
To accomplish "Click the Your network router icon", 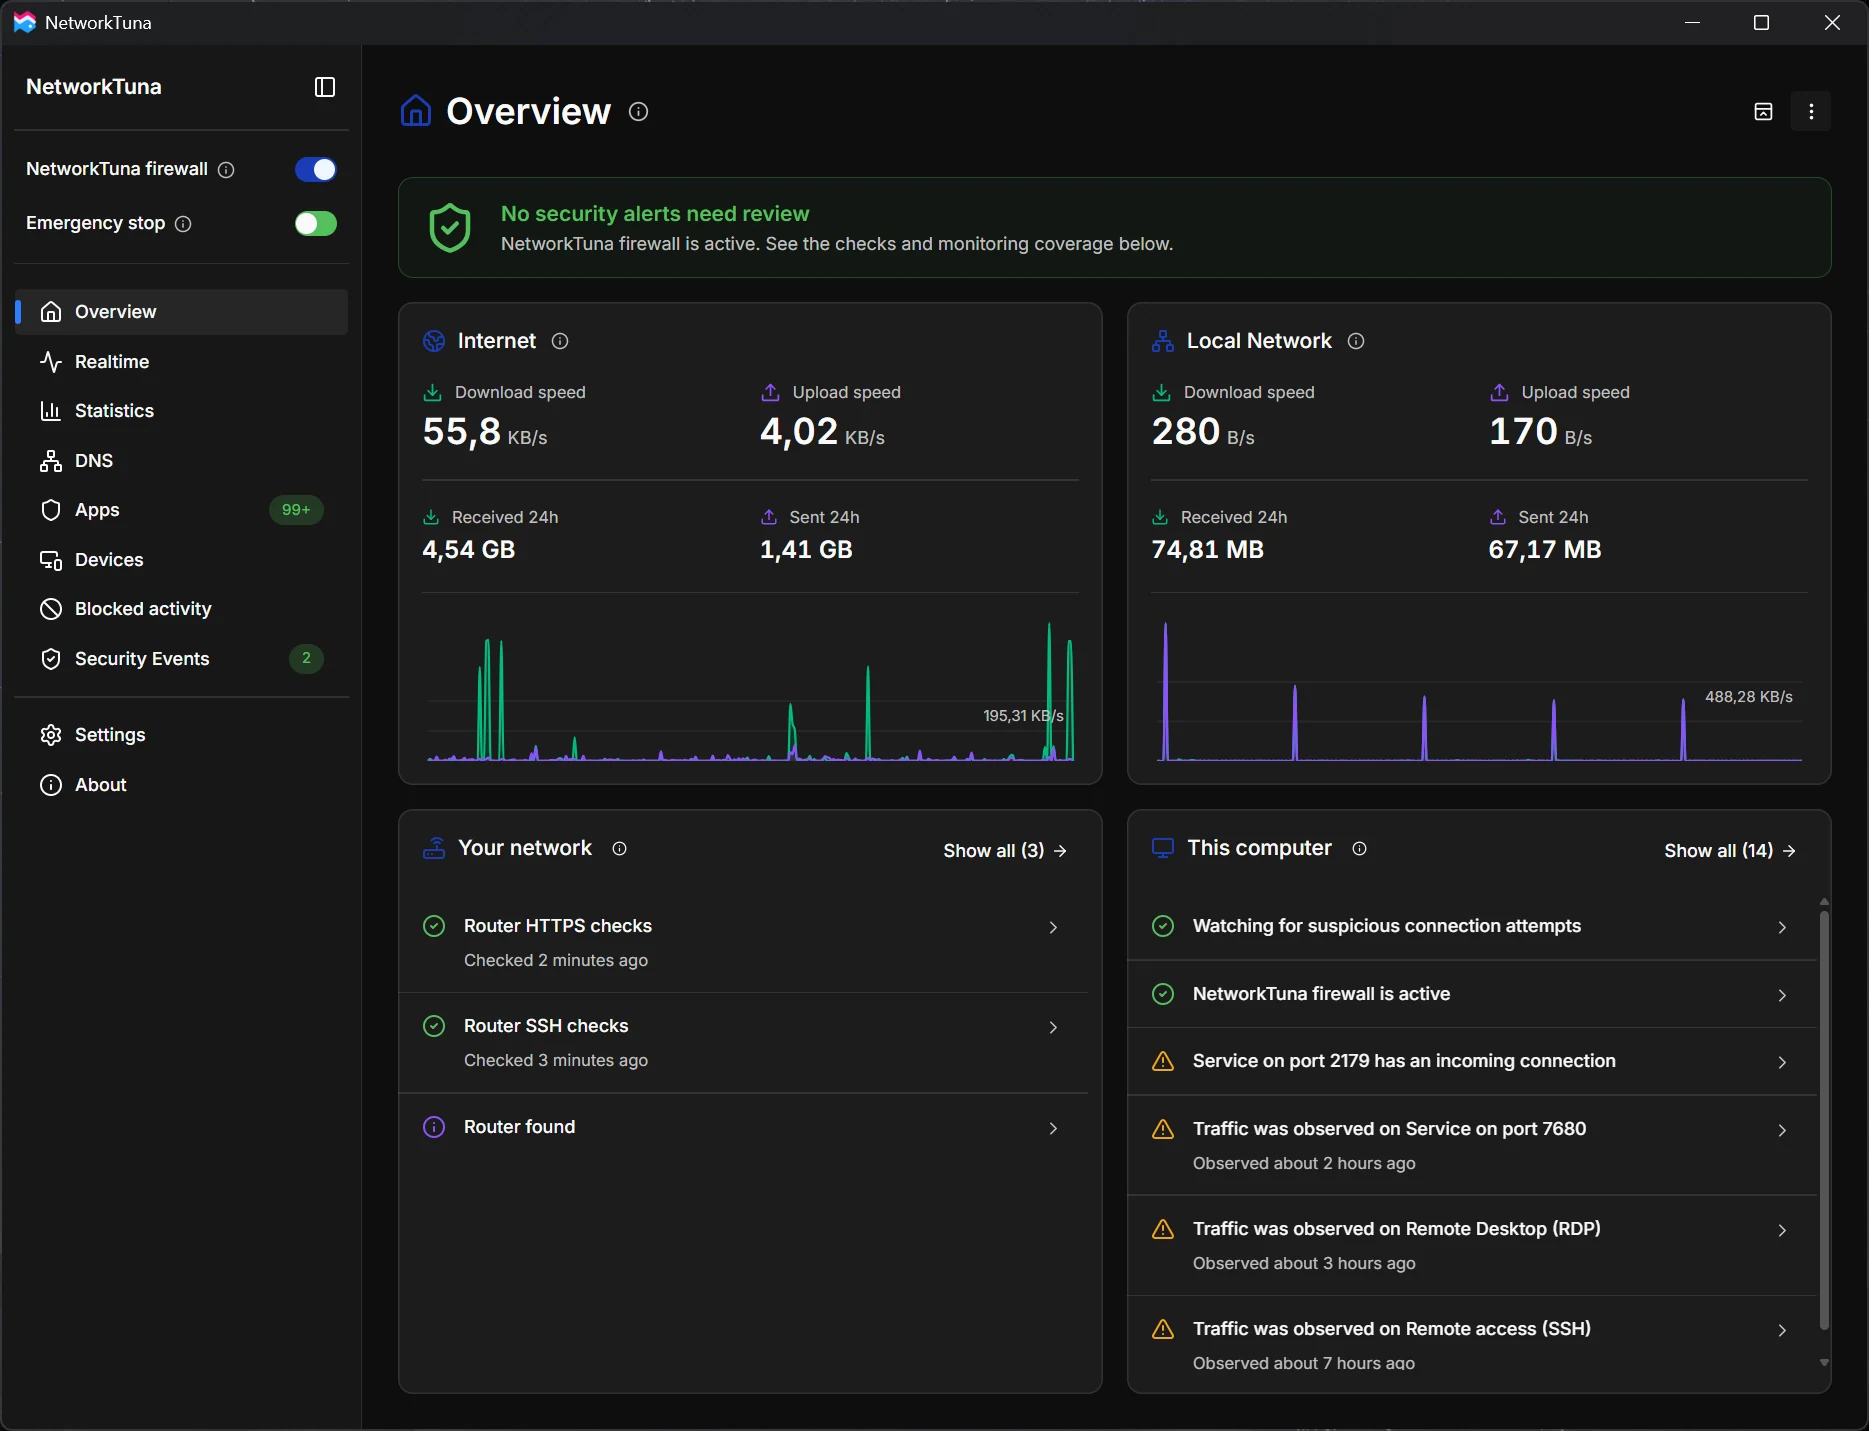I will 434,848.
